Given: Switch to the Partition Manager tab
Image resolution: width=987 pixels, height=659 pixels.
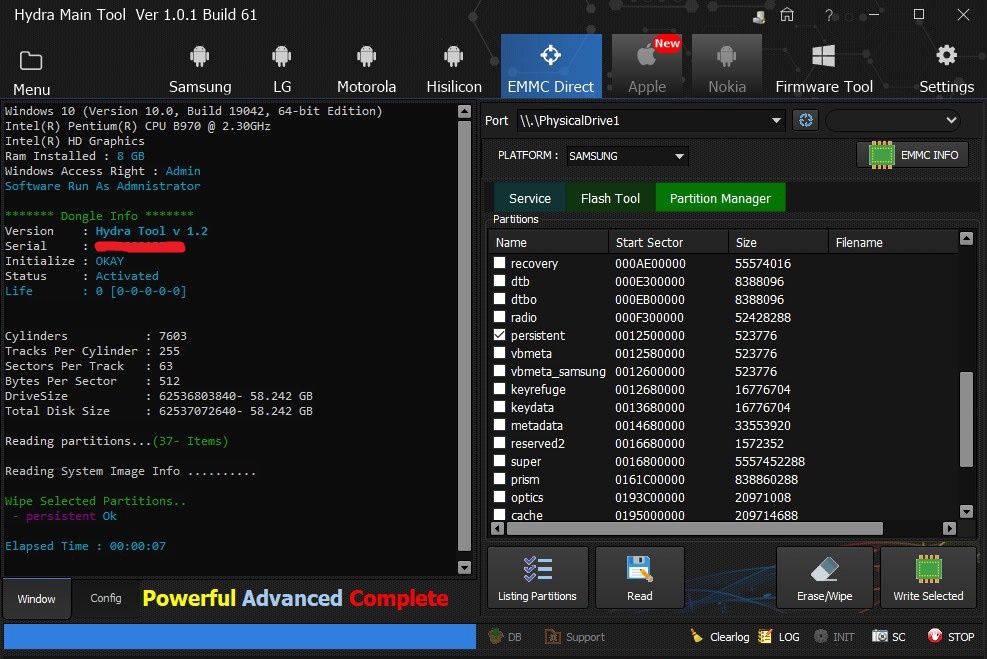Looking at the screenshot, I should [720, 198].
